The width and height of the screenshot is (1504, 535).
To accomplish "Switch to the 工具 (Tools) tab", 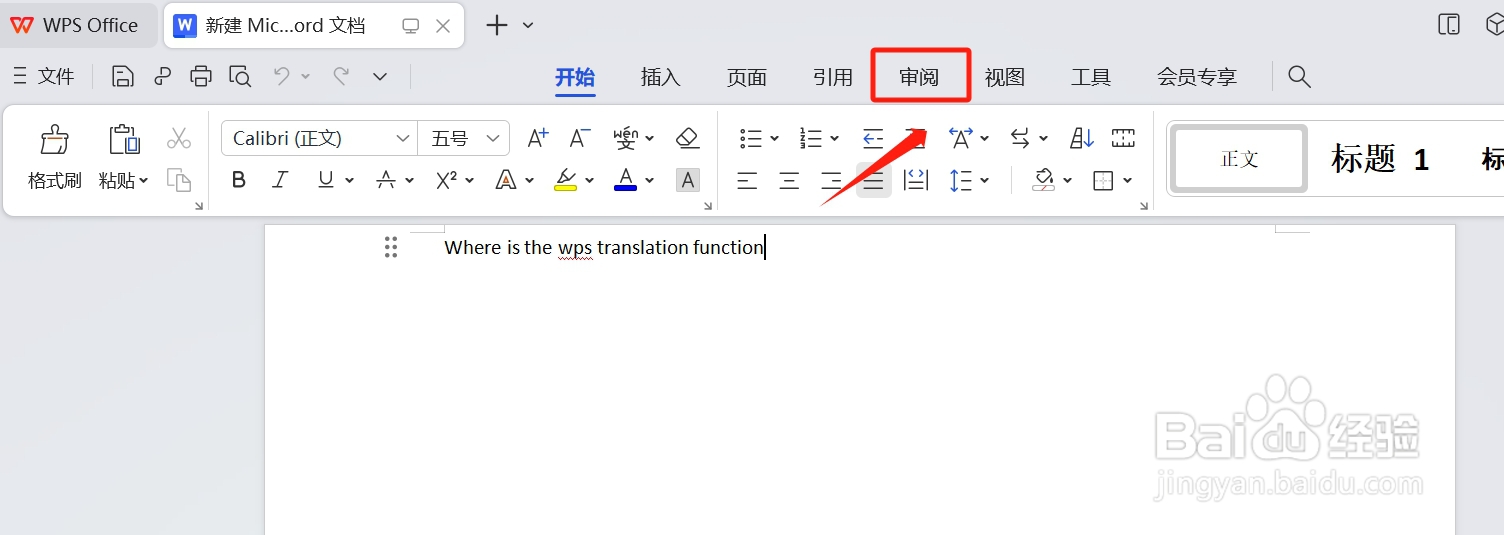I will 1091,77.
